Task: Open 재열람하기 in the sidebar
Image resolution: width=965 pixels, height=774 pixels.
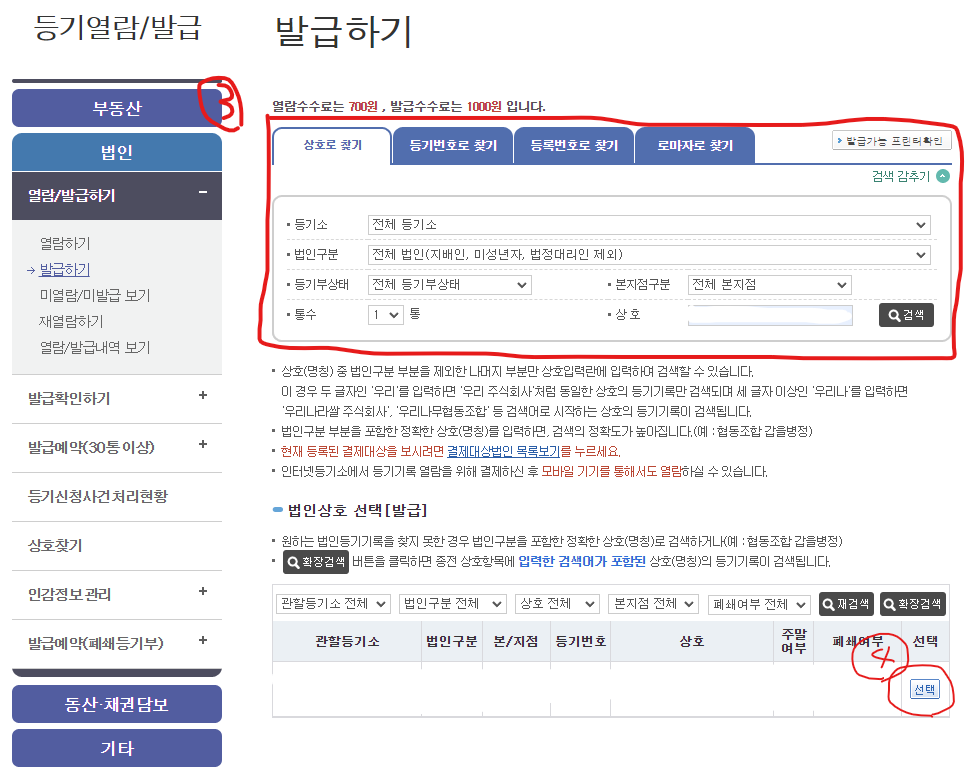Action: [x=71, y=322]
